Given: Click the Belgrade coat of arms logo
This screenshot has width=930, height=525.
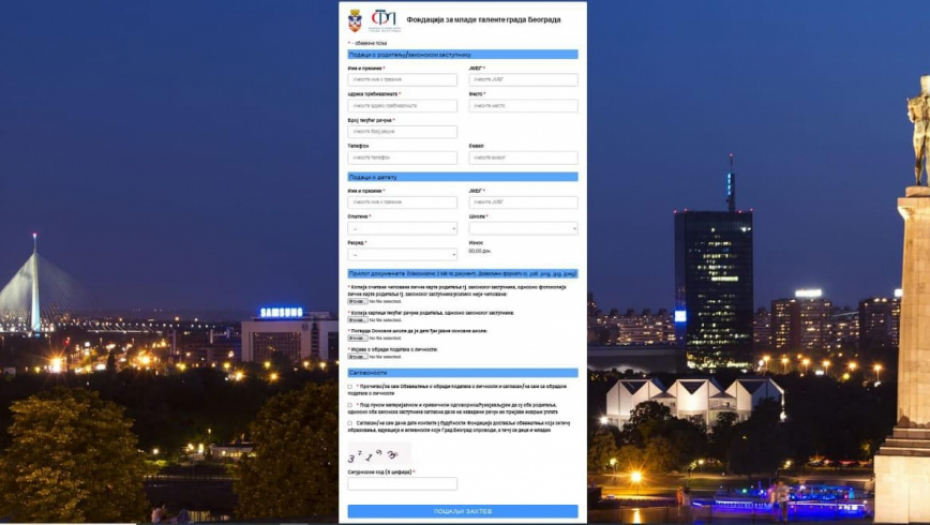Looking at the screenshot, I should click(x=355, y=20).
